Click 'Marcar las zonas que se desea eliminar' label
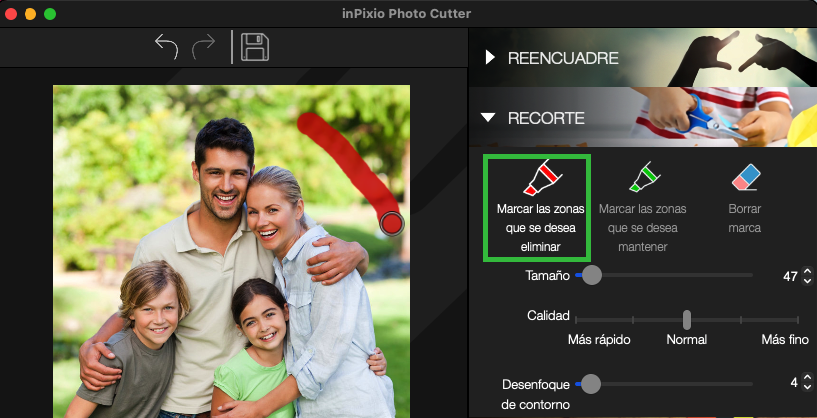The image size is (817, 418). tap(540, 228)
